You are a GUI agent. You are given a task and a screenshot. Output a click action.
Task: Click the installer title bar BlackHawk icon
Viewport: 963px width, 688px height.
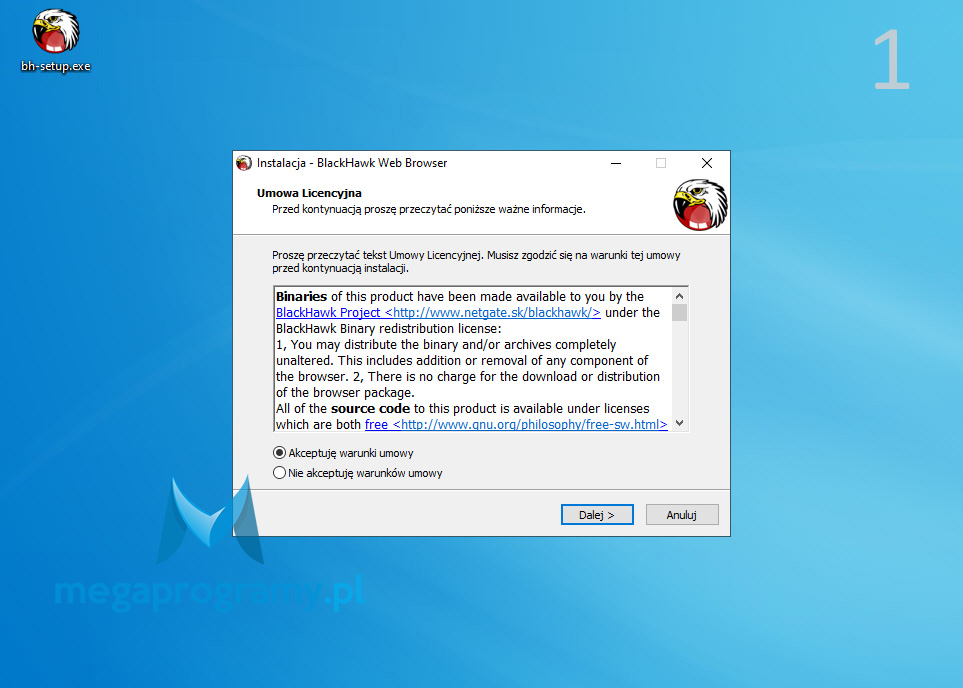click(244, 163)
